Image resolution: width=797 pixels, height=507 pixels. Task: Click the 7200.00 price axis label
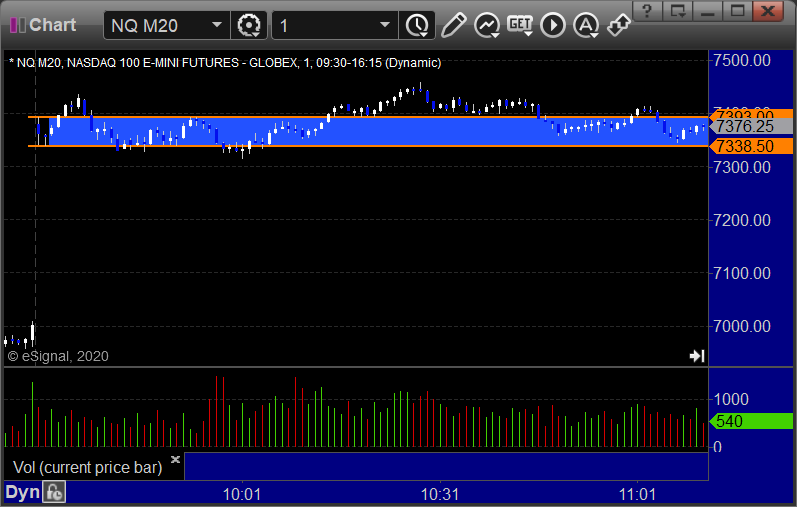742,220
